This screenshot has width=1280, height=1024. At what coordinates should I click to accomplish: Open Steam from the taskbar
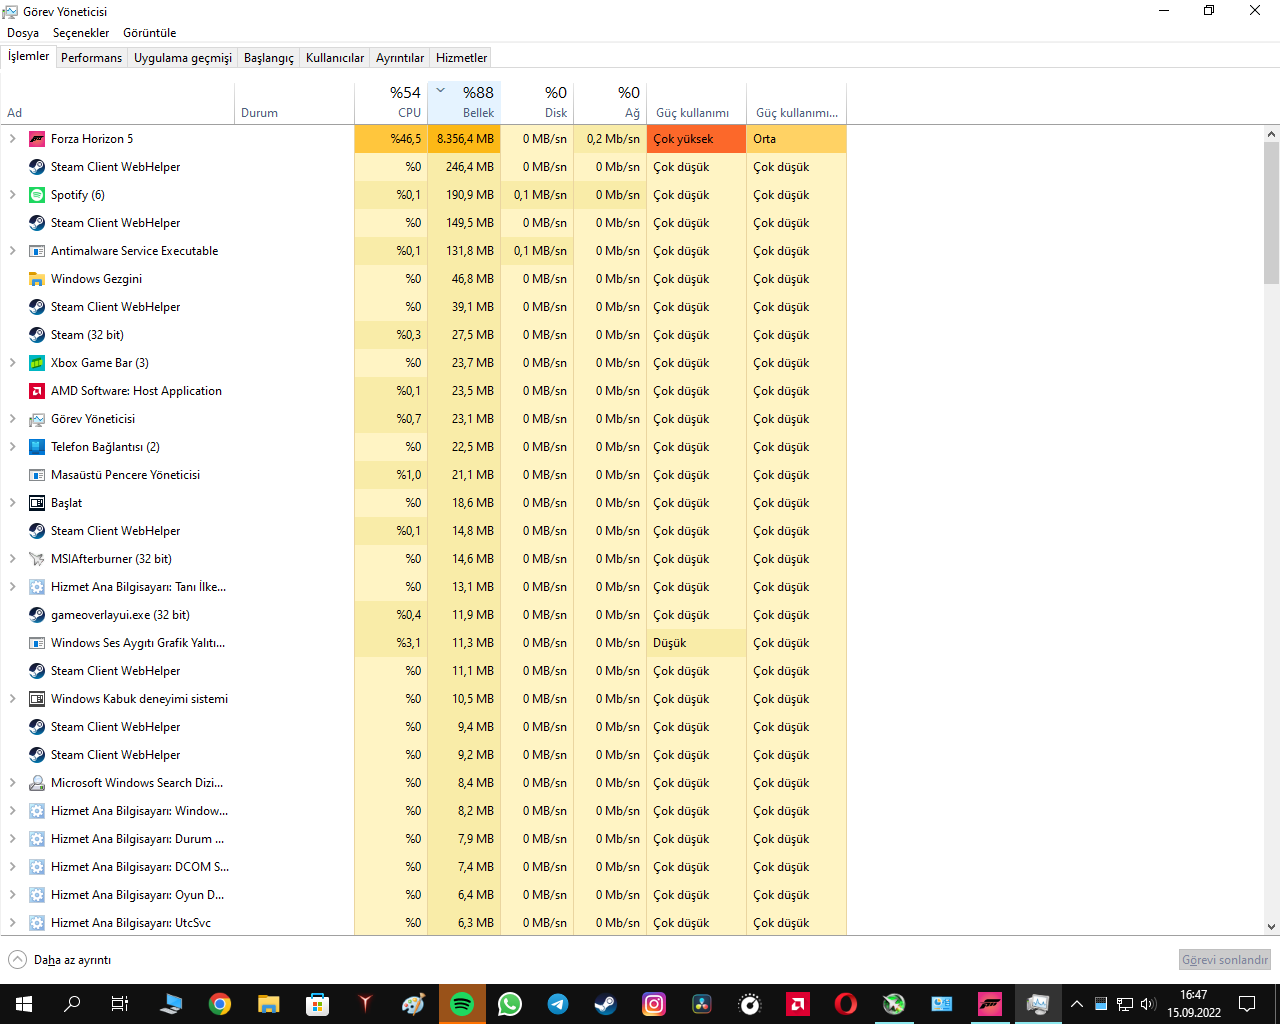point(606,1004)
